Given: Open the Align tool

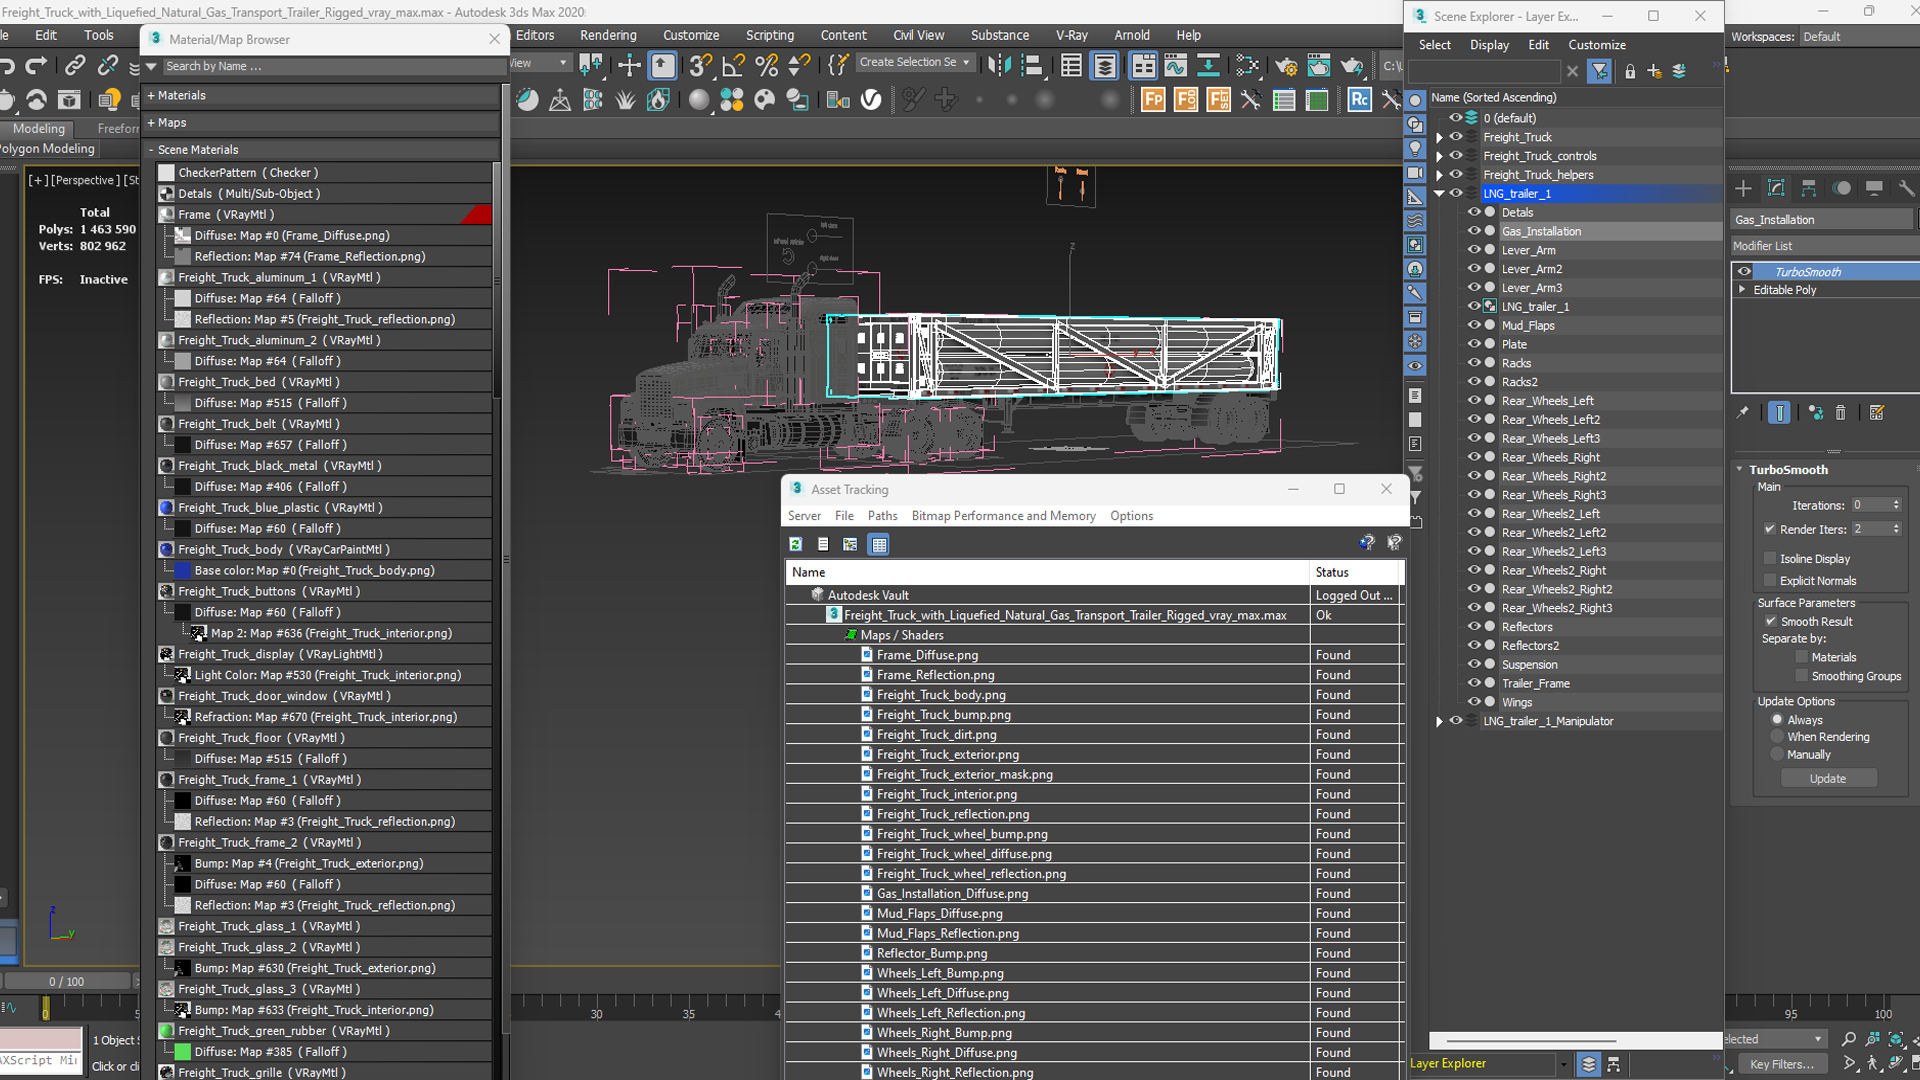Looking at the screenshot, I should pos(1032,66).
